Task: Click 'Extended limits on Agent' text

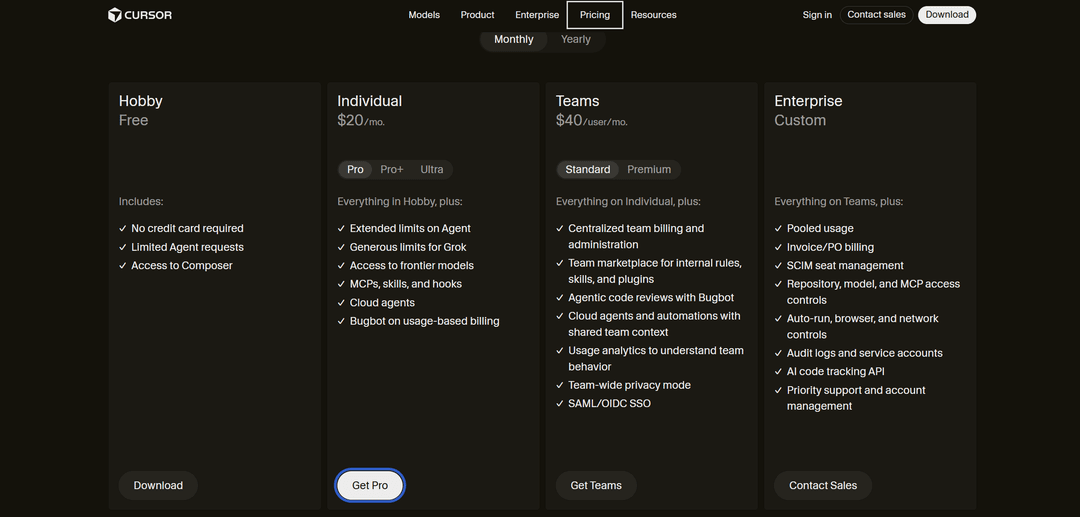Action: coord(411,229)
